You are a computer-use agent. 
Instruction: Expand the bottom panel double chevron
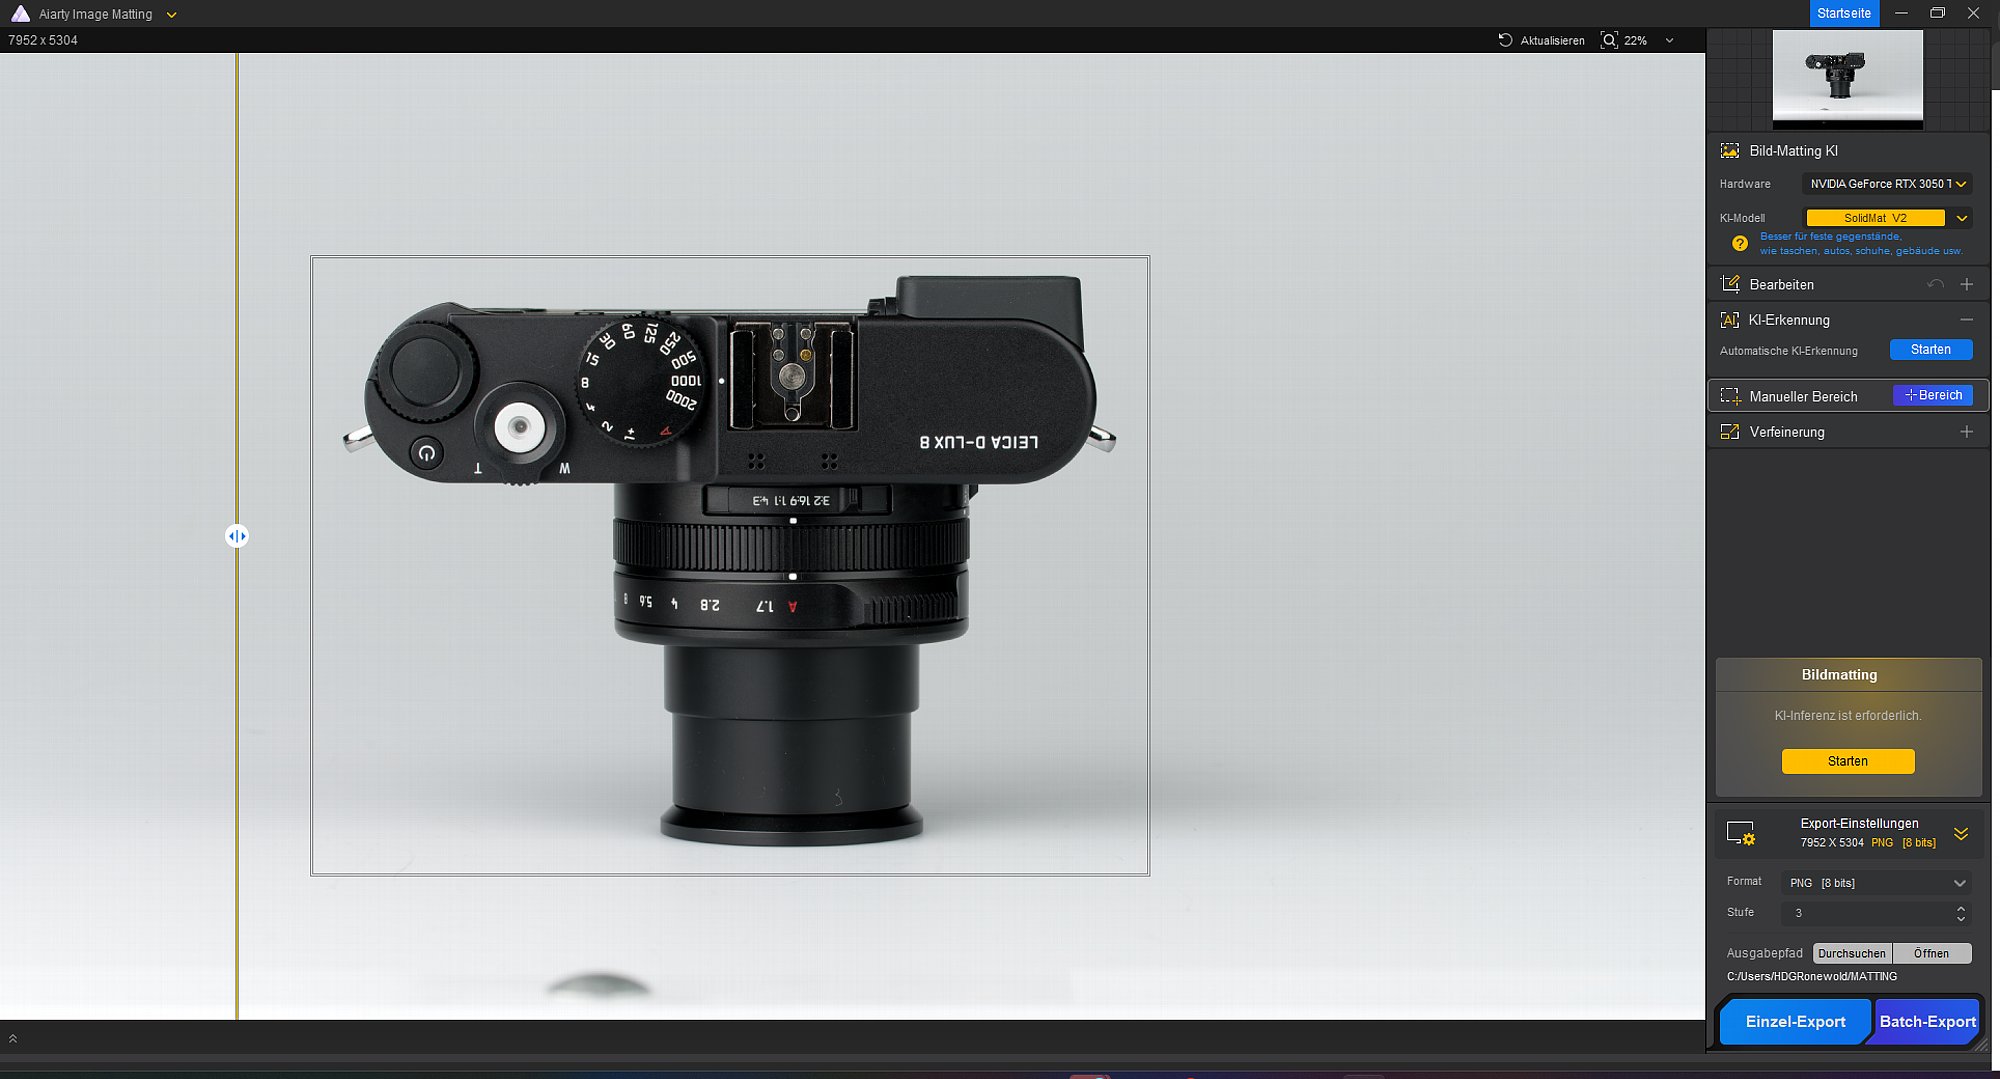[13, 1038]
